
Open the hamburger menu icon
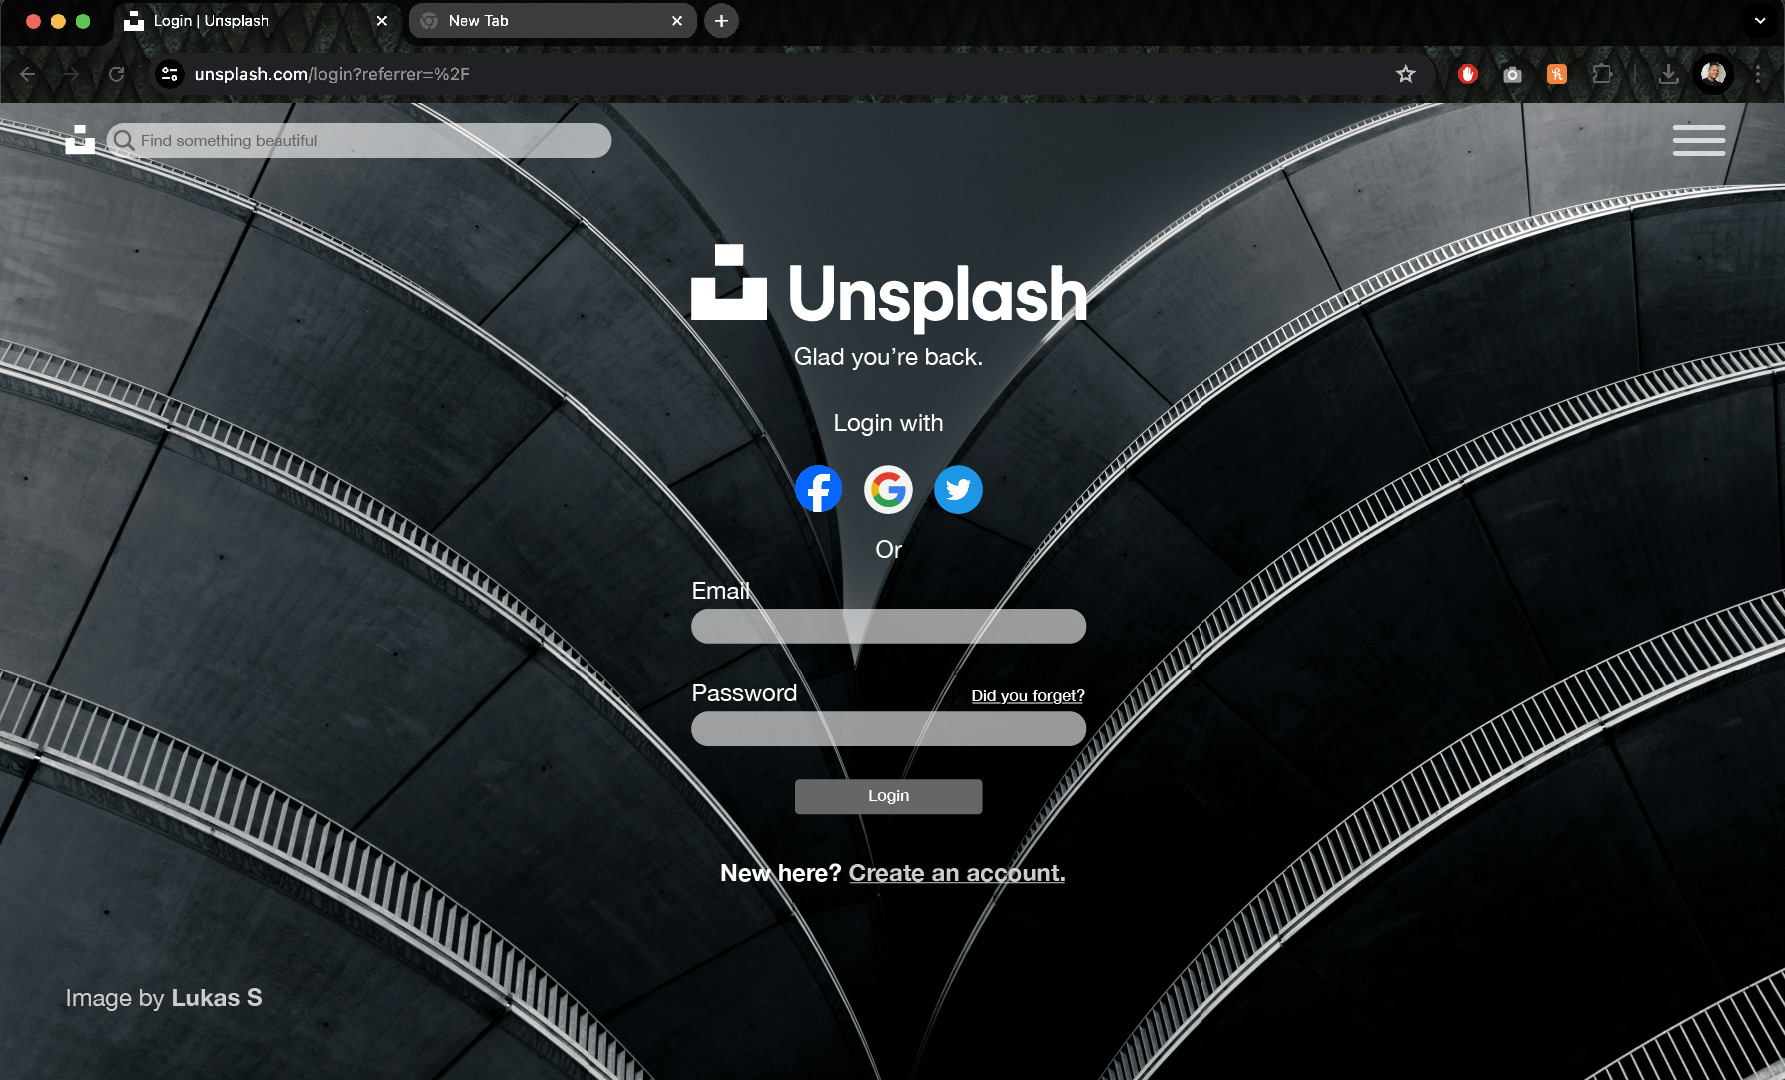[x=1698, y=140]
